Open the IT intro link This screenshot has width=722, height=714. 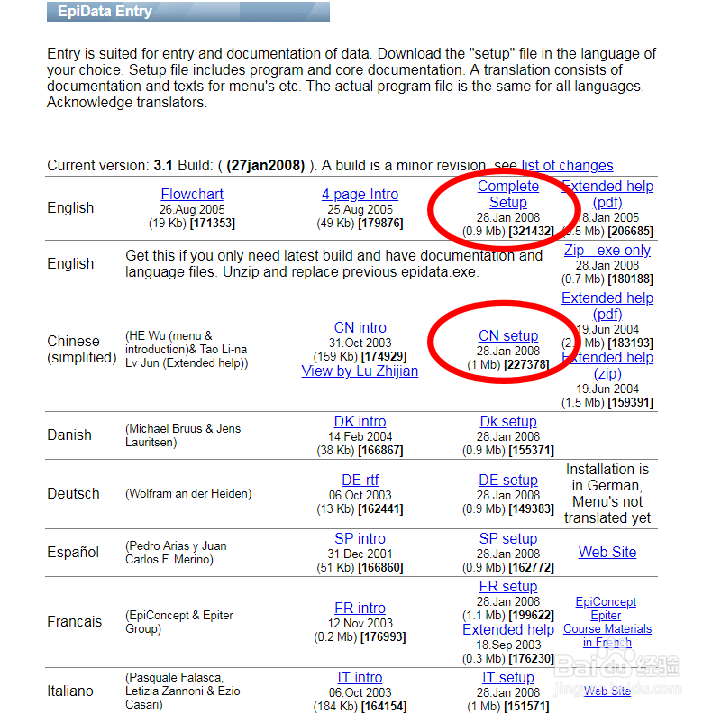click(360, 677)
